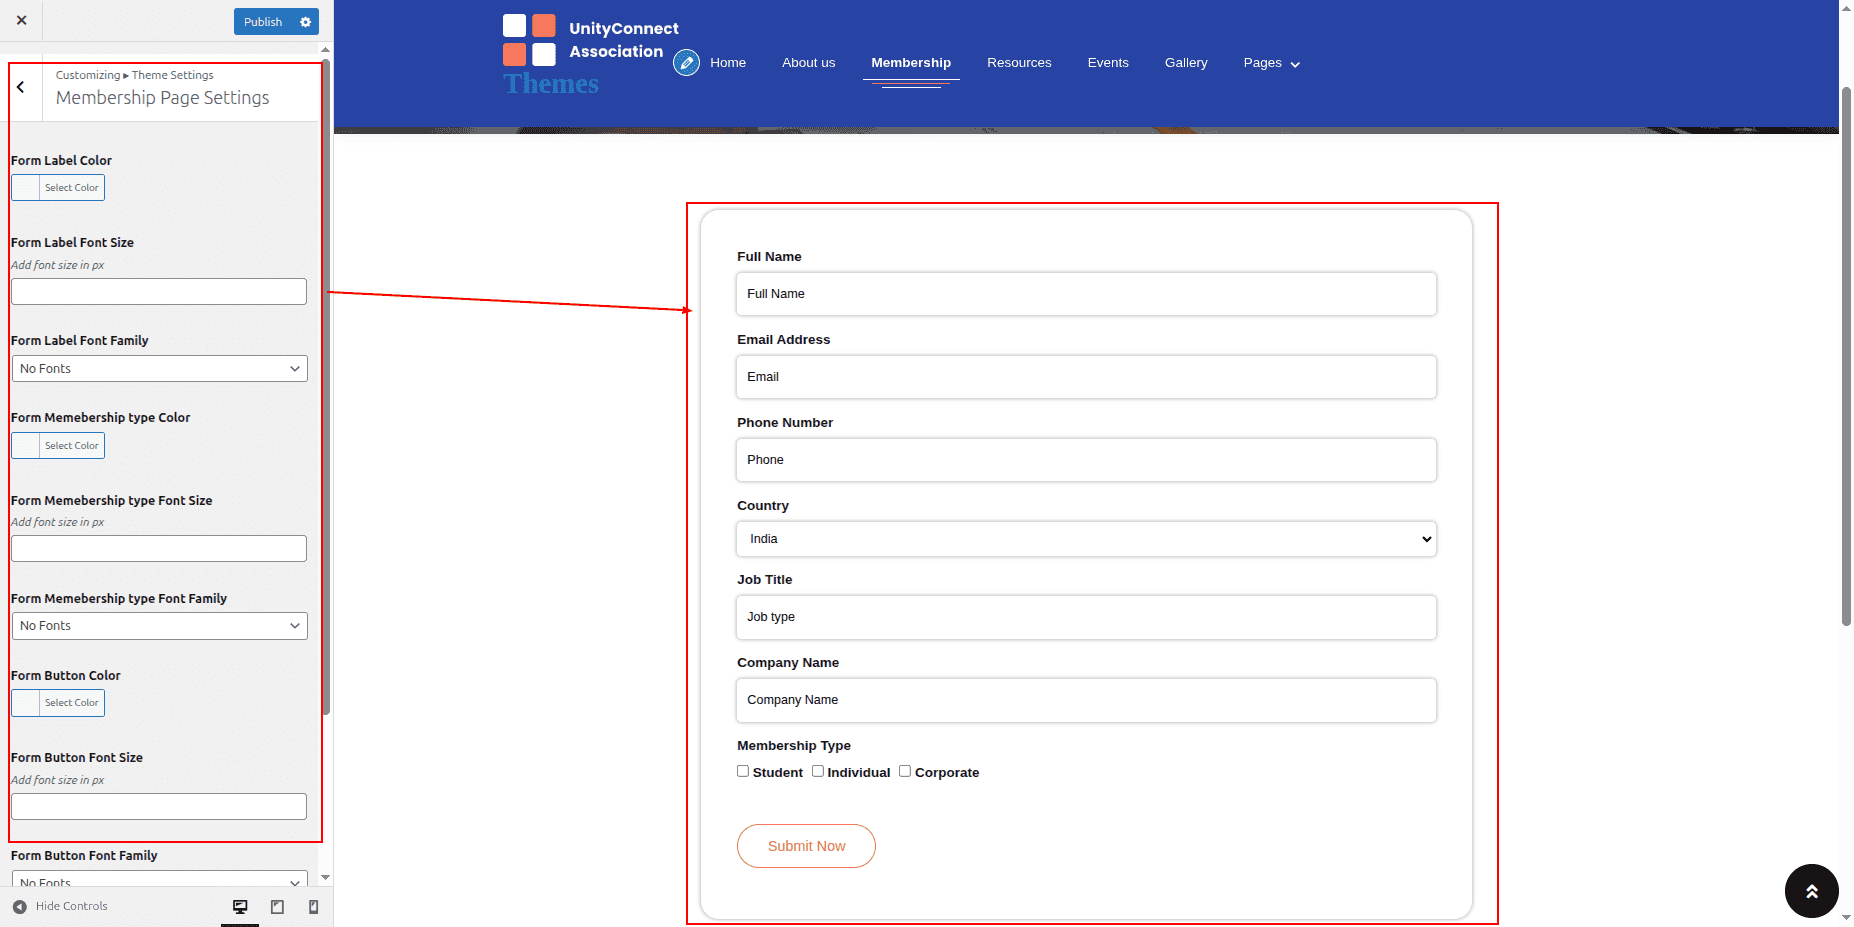Image resolution: width=1854 pixels, height=927 pixels.
Task: Close the Customizer with the X icon
Action: point(21,20)
